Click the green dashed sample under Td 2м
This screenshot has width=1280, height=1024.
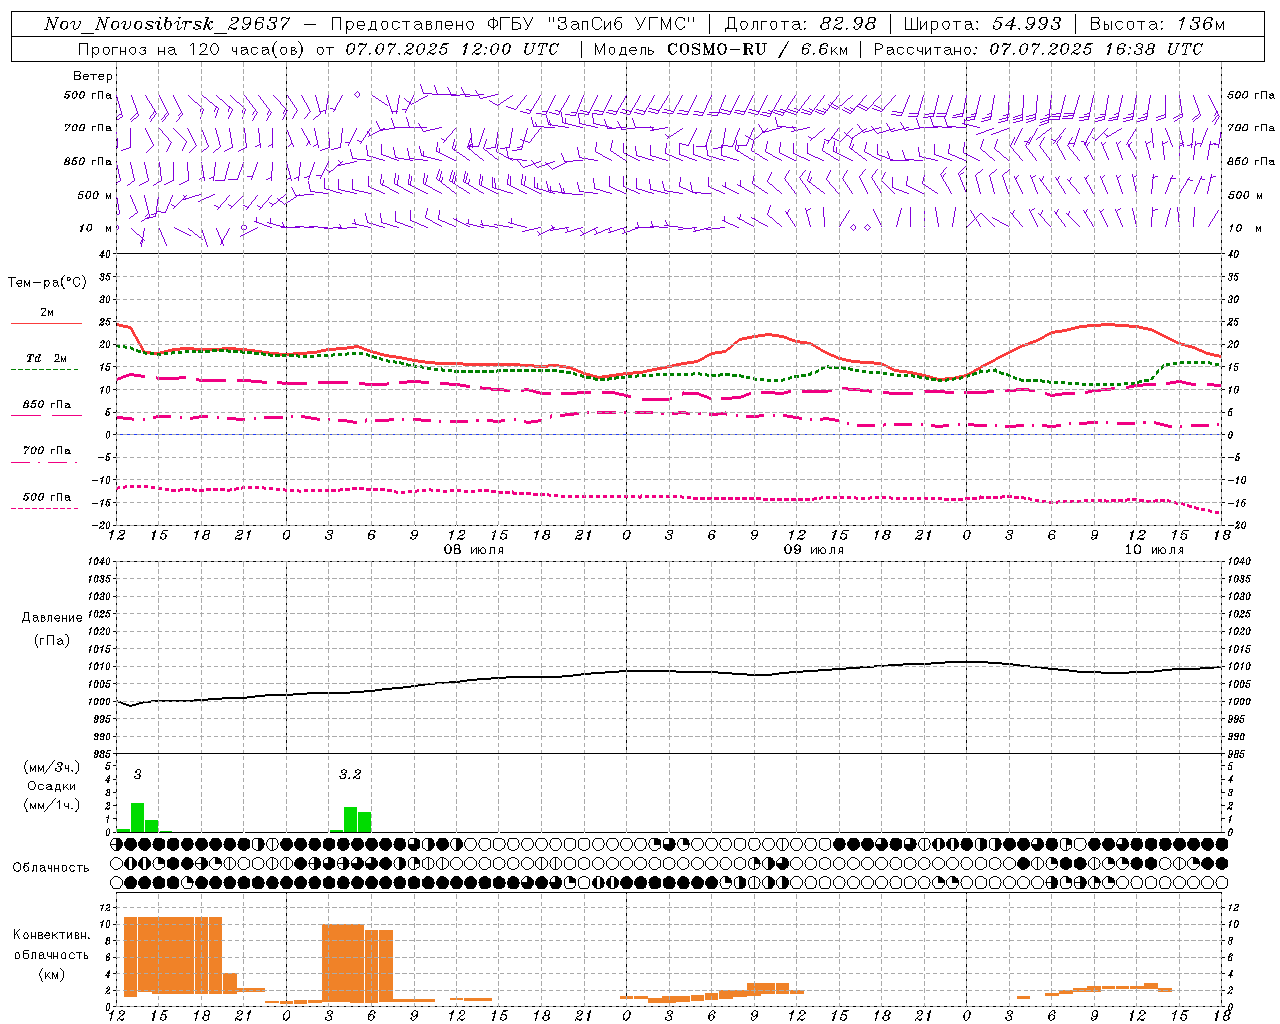(44, 369)
